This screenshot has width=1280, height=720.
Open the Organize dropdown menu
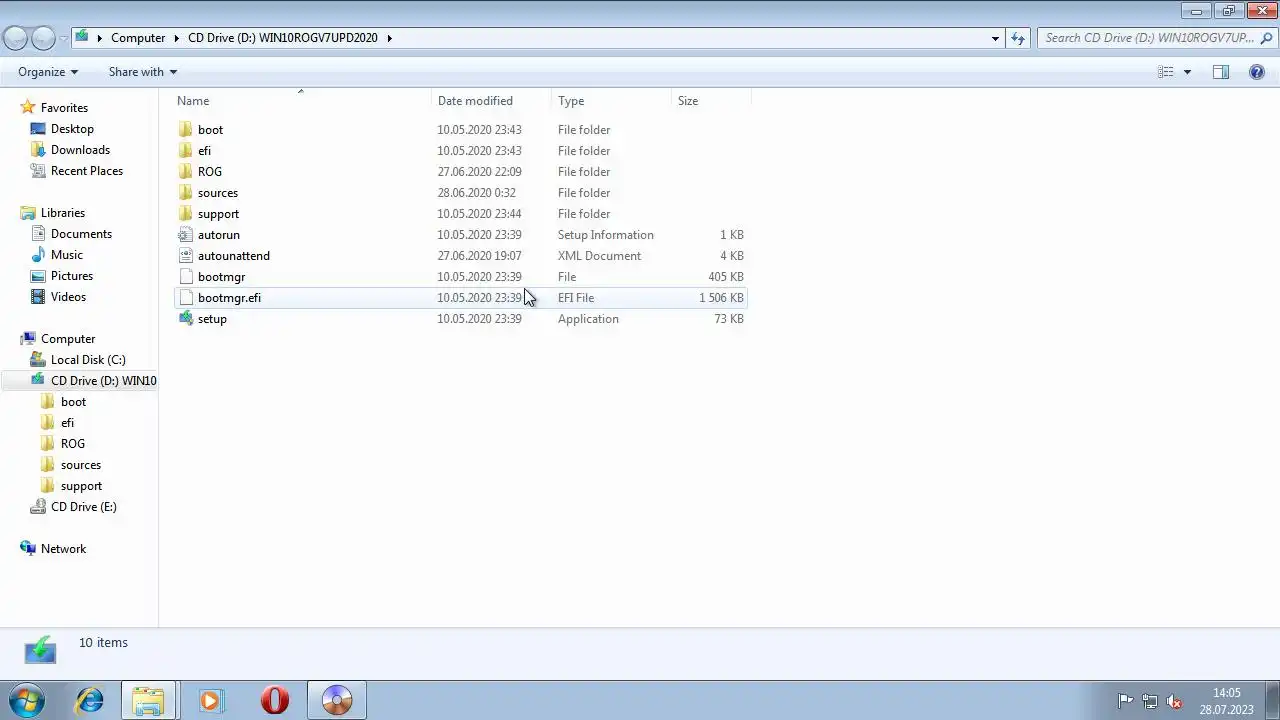(x=48, y=72)
